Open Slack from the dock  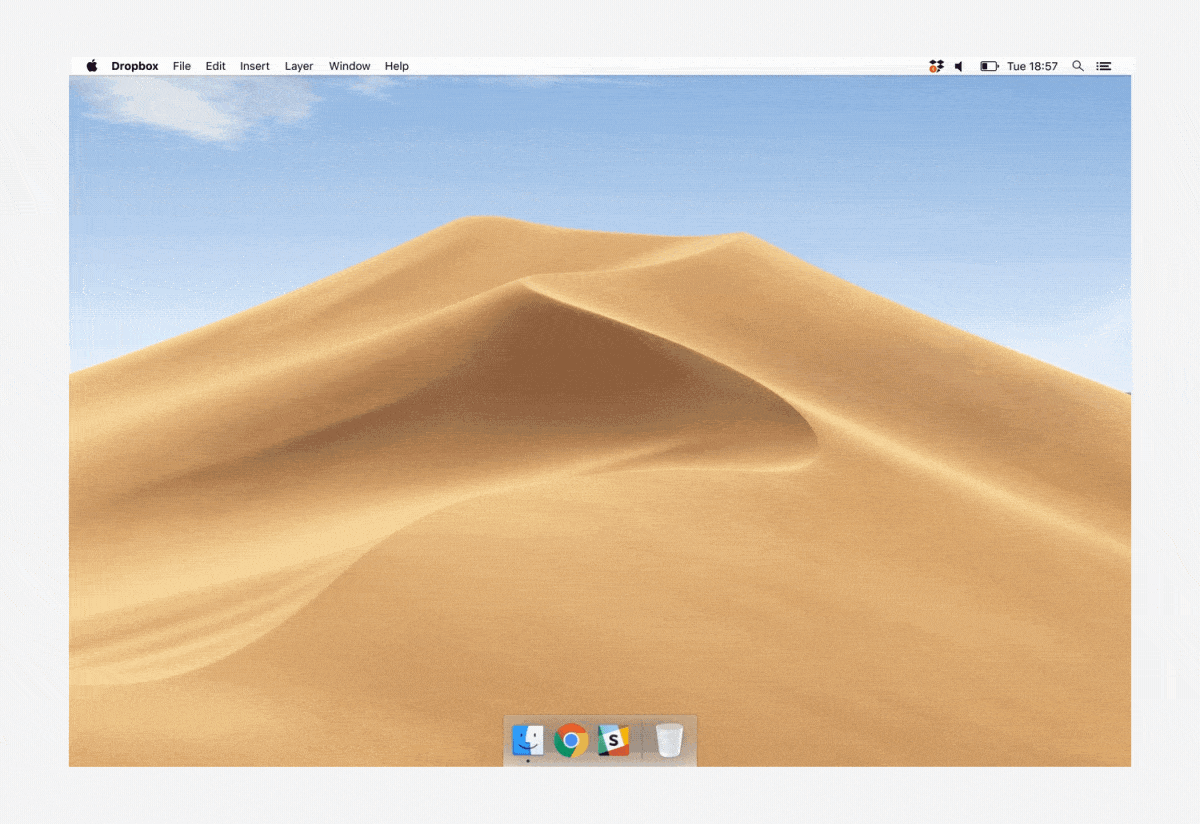coord(613,740)
